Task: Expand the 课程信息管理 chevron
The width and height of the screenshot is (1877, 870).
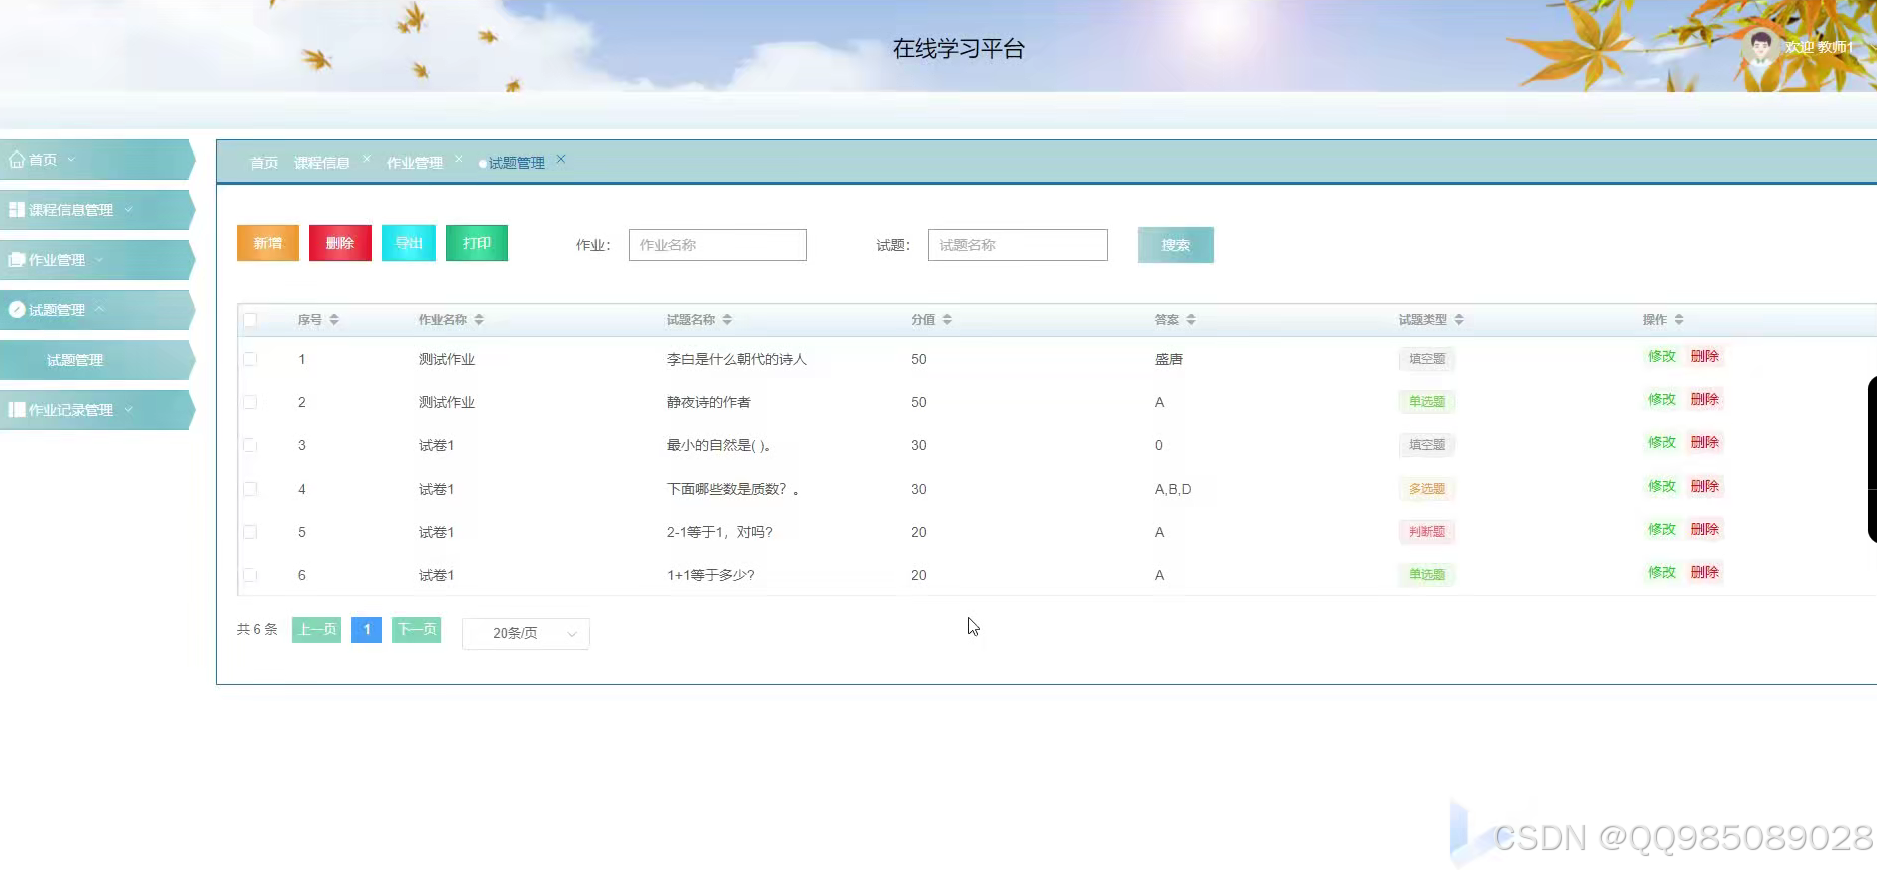Action: [128, 209]
